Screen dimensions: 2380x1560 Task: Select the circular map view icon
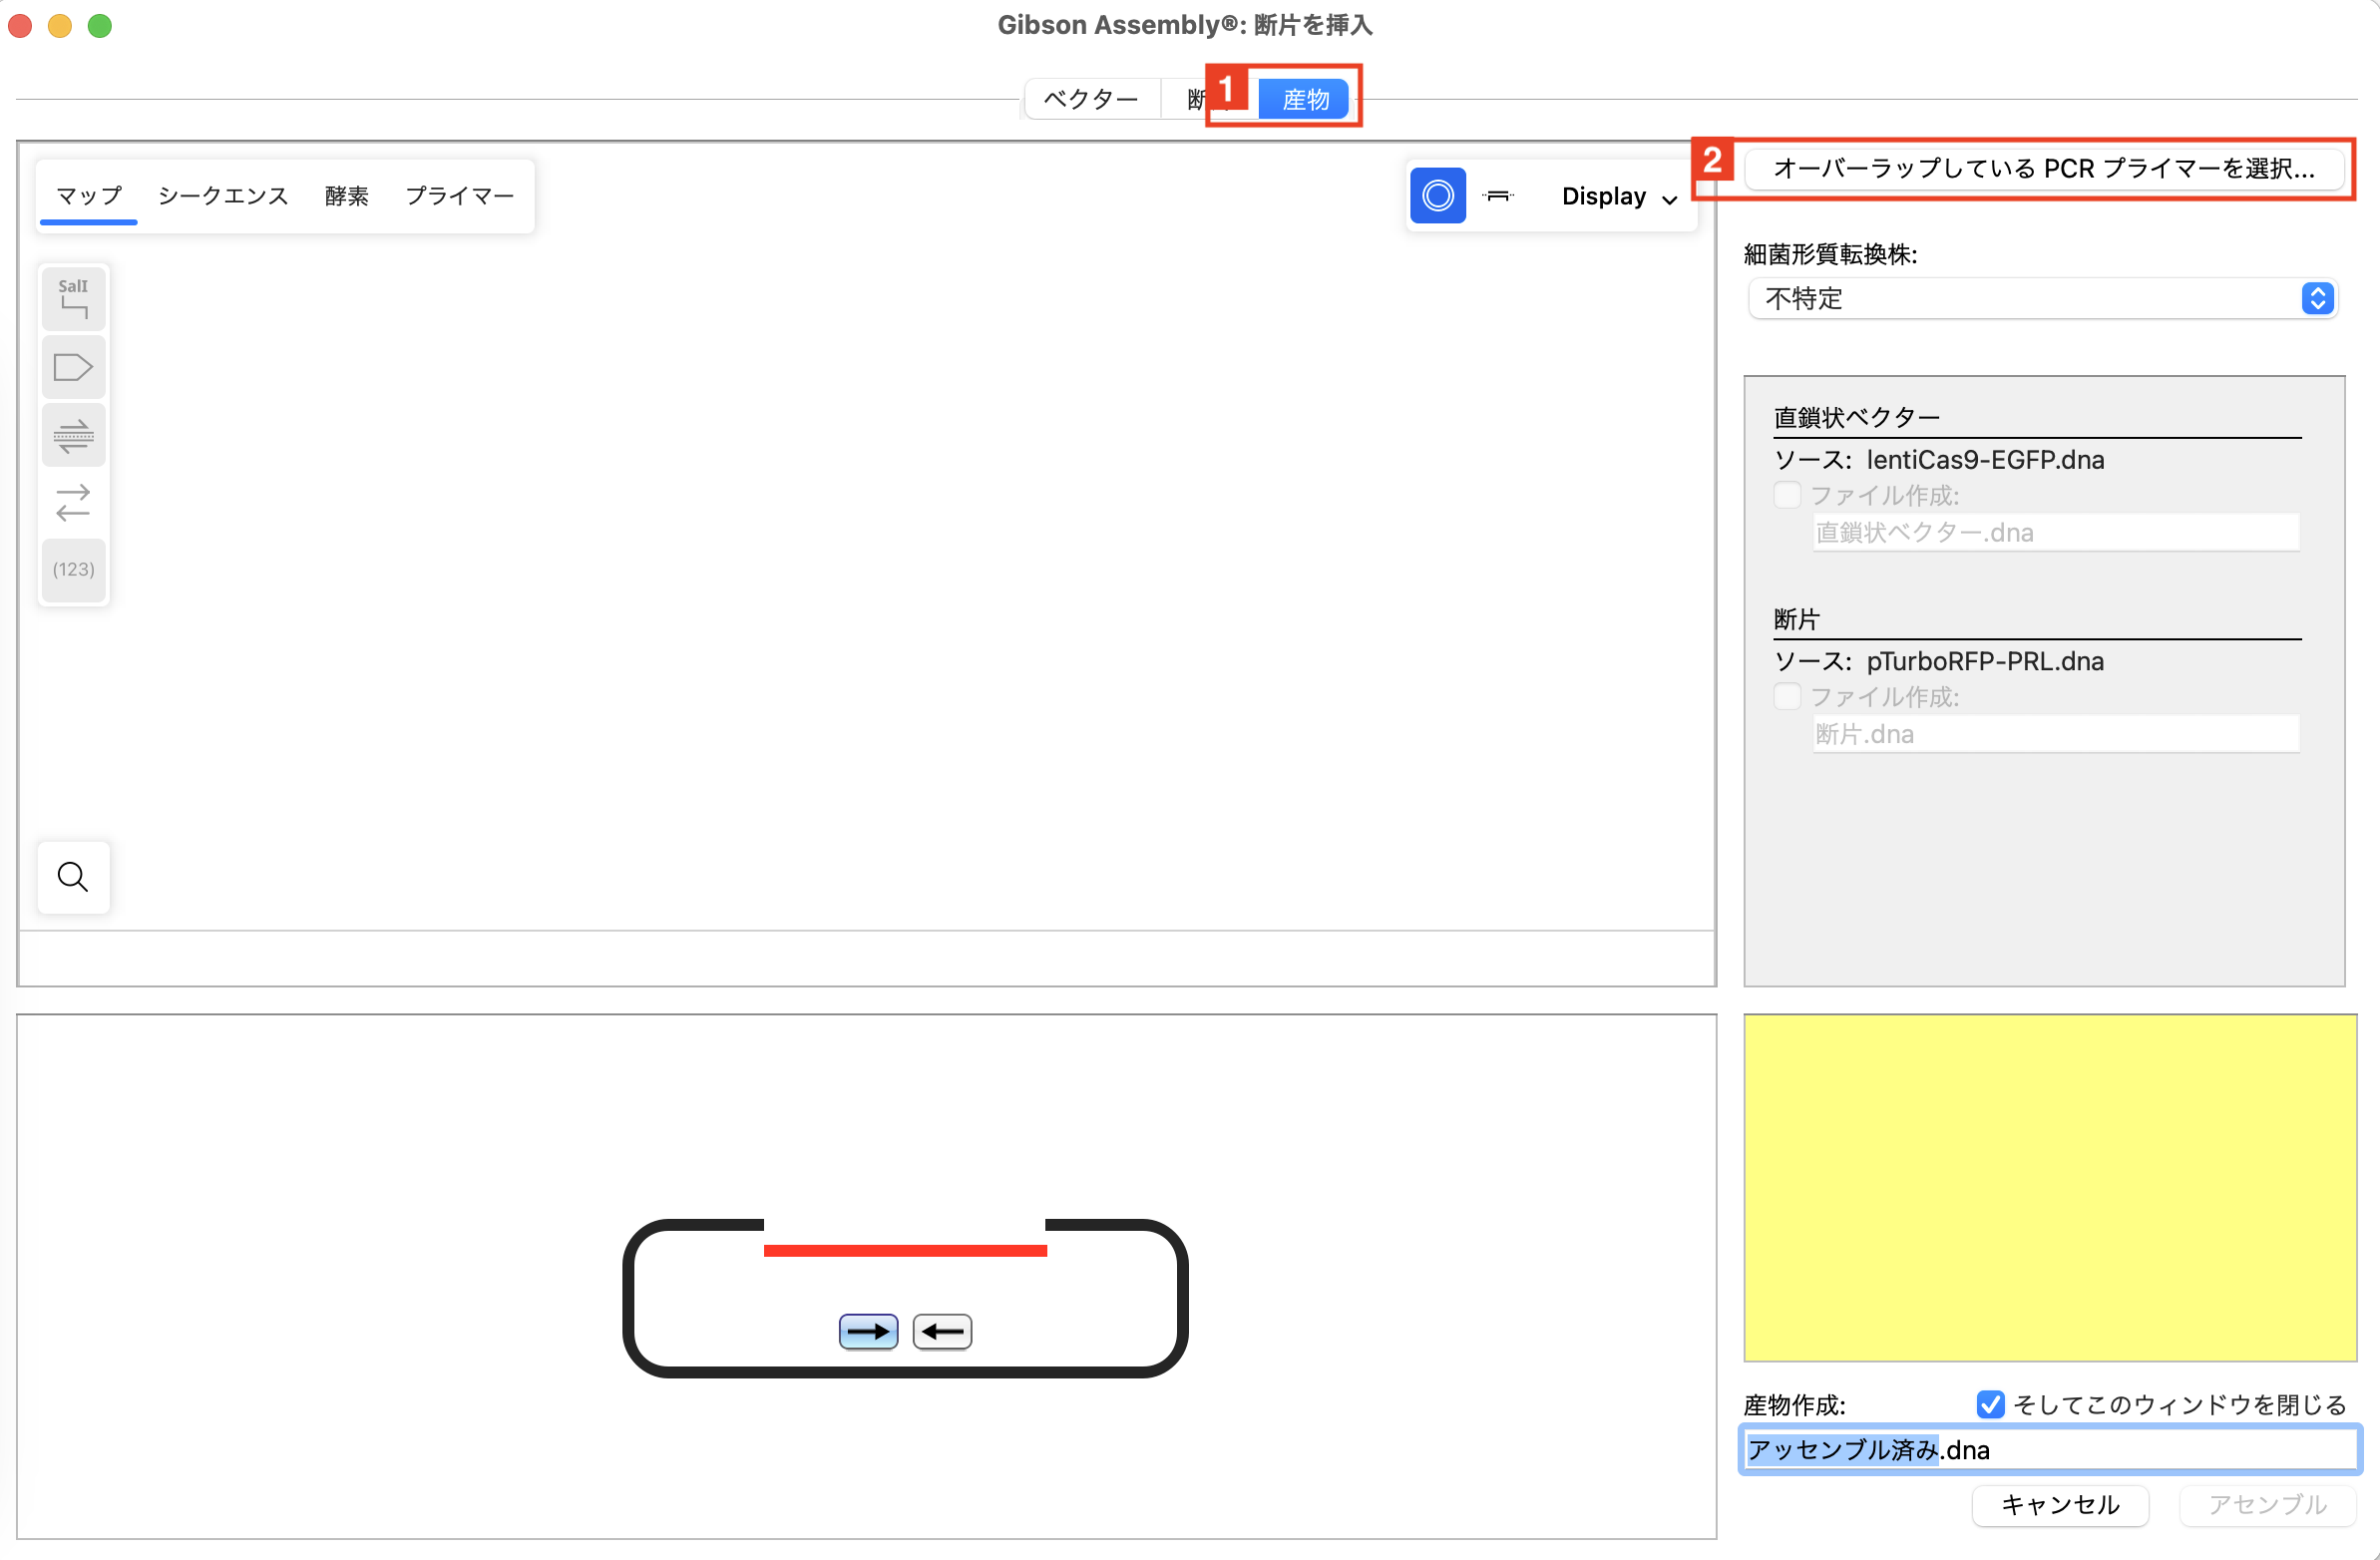1437,196
